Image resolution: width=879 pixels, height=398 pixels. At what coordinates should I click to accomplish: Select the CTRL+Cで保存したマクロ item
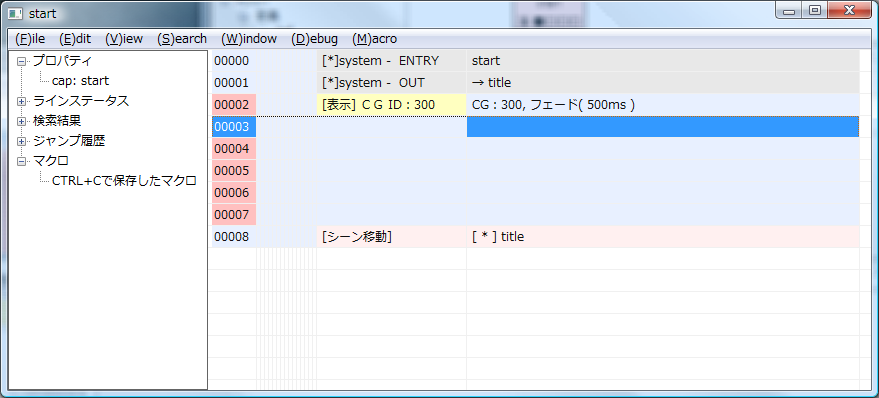tap(124, 181)
